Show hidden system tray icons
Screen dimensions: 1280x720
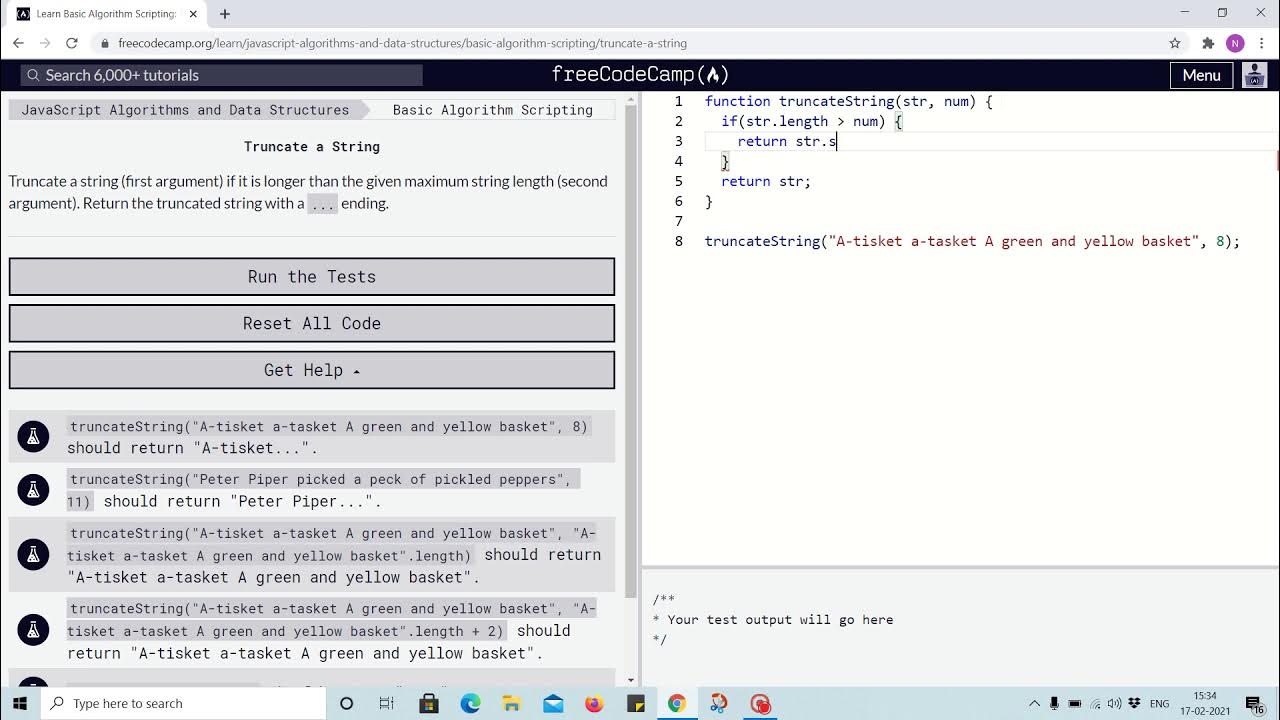click(1034, 703)
